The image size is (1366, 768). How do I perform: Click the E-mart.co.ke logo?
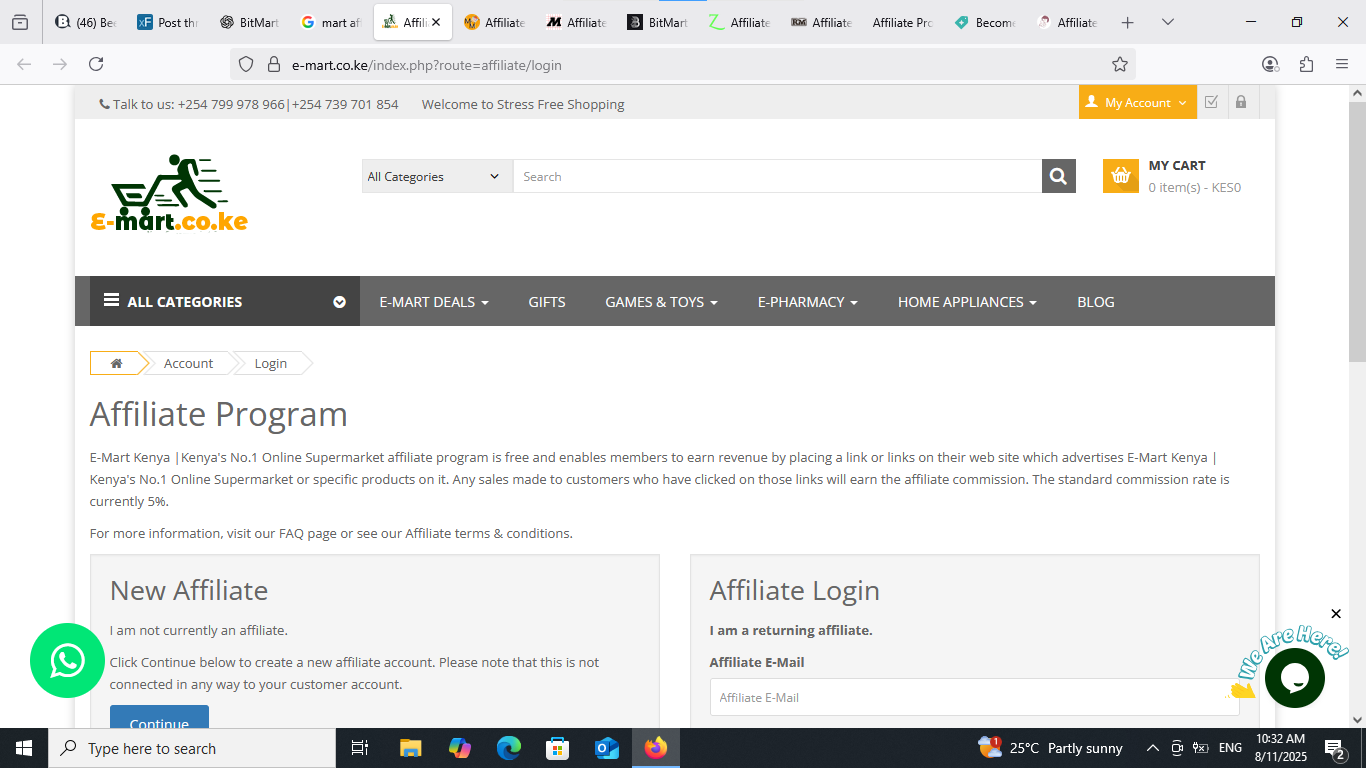click(x=169, y=193)
